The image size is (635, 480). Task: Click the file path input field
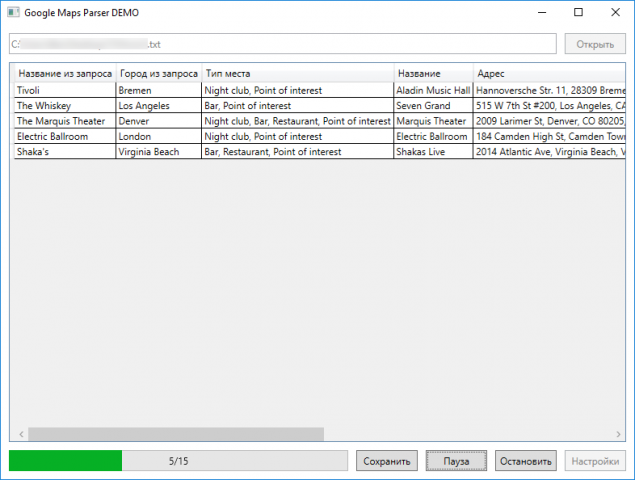click(x=283, y=44)
